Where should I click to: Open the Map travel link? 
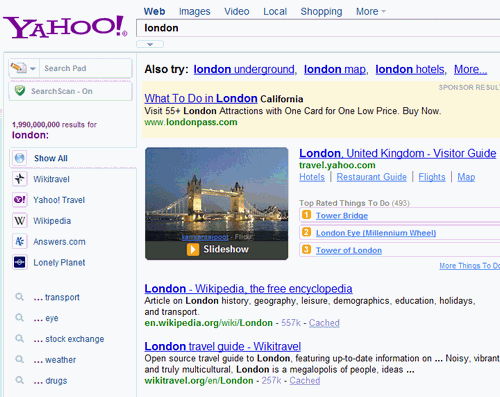[466, 177]
